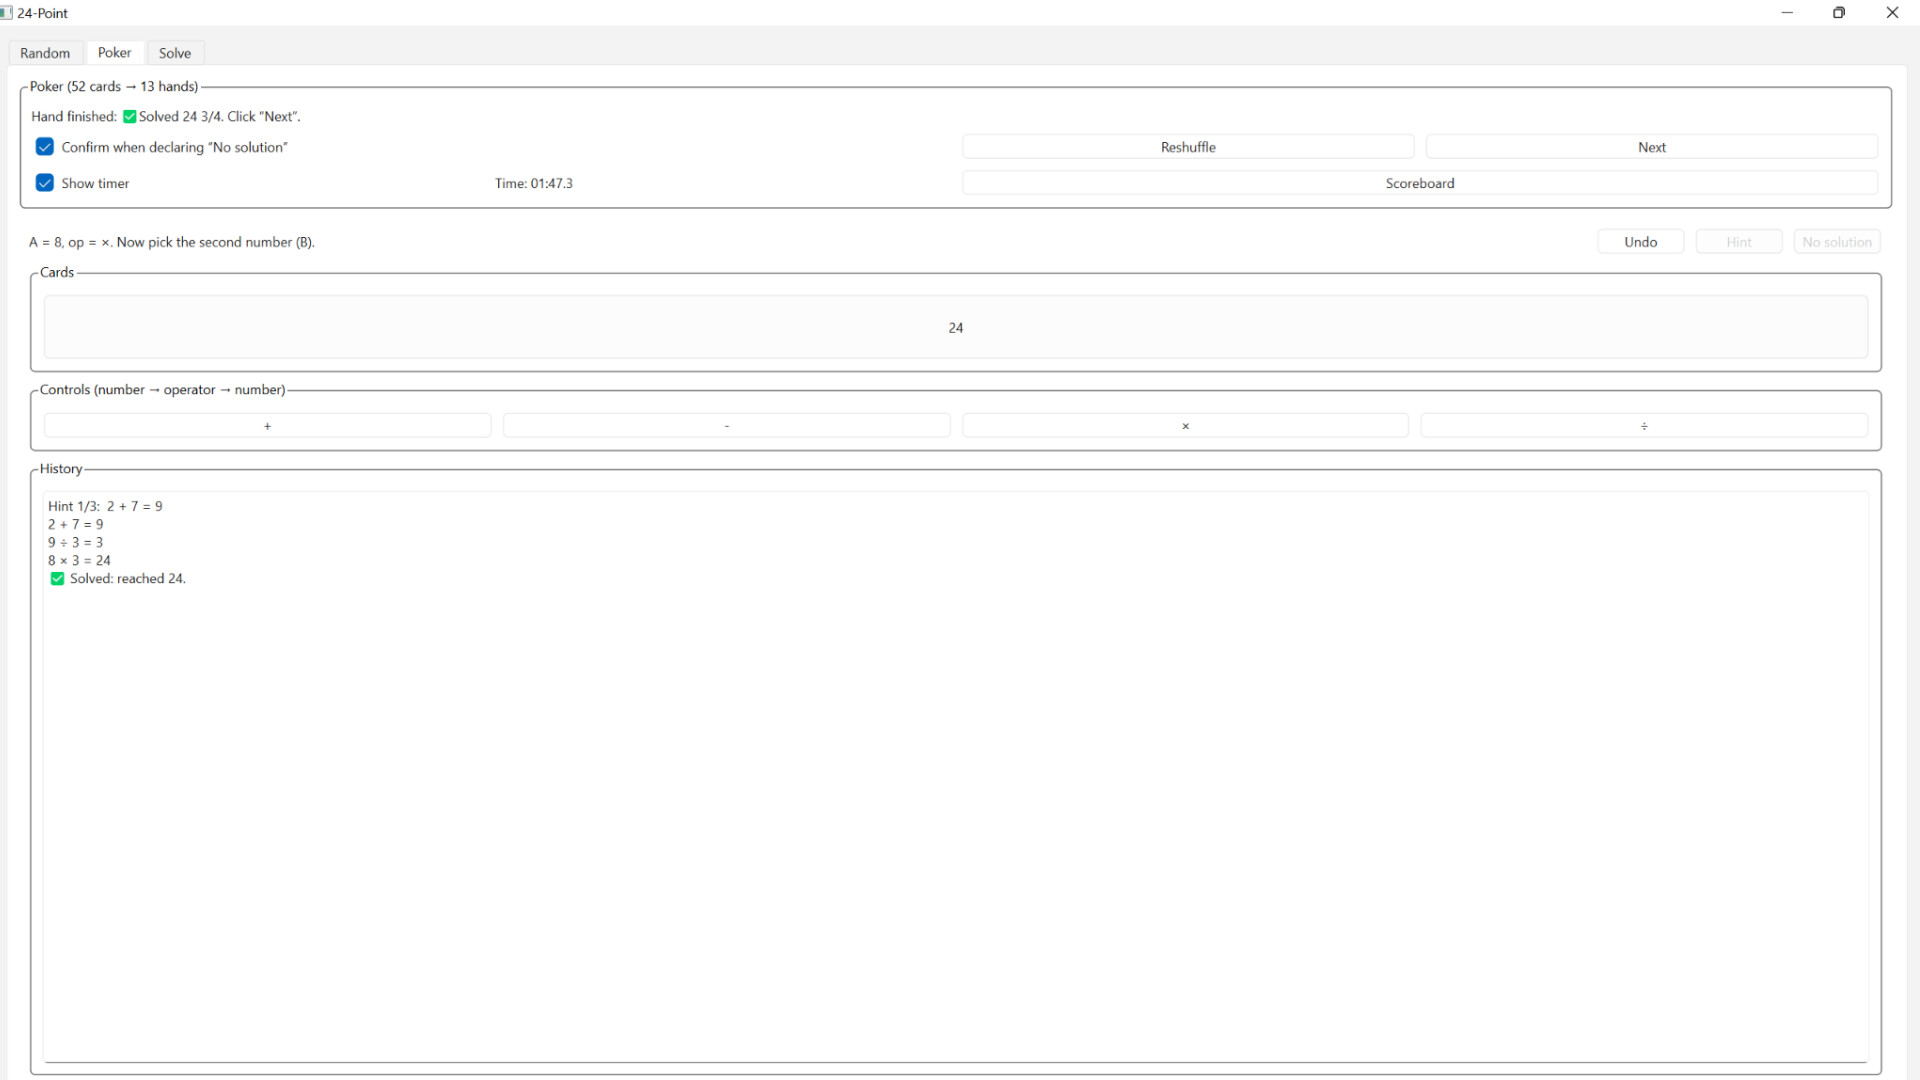This screenshot has width=1920, height=1080.
Task: Click inside the History log area
Action: (955, 800)
